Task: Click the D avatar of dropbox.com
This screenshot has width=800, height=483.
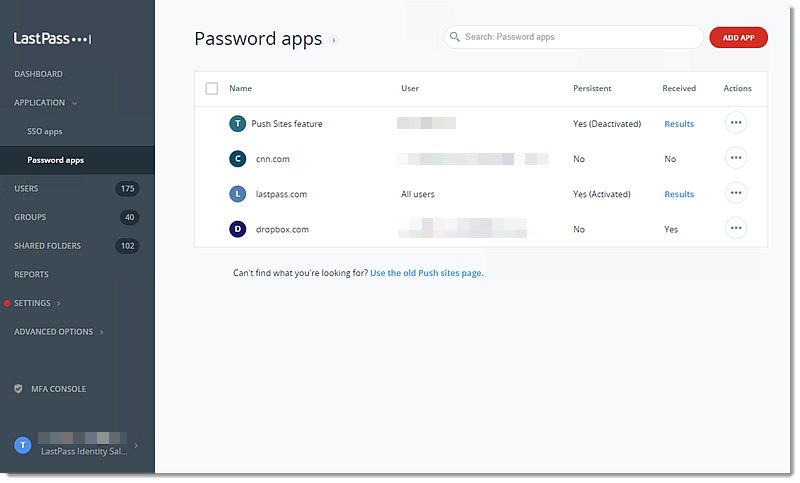Action: [237, 229]
